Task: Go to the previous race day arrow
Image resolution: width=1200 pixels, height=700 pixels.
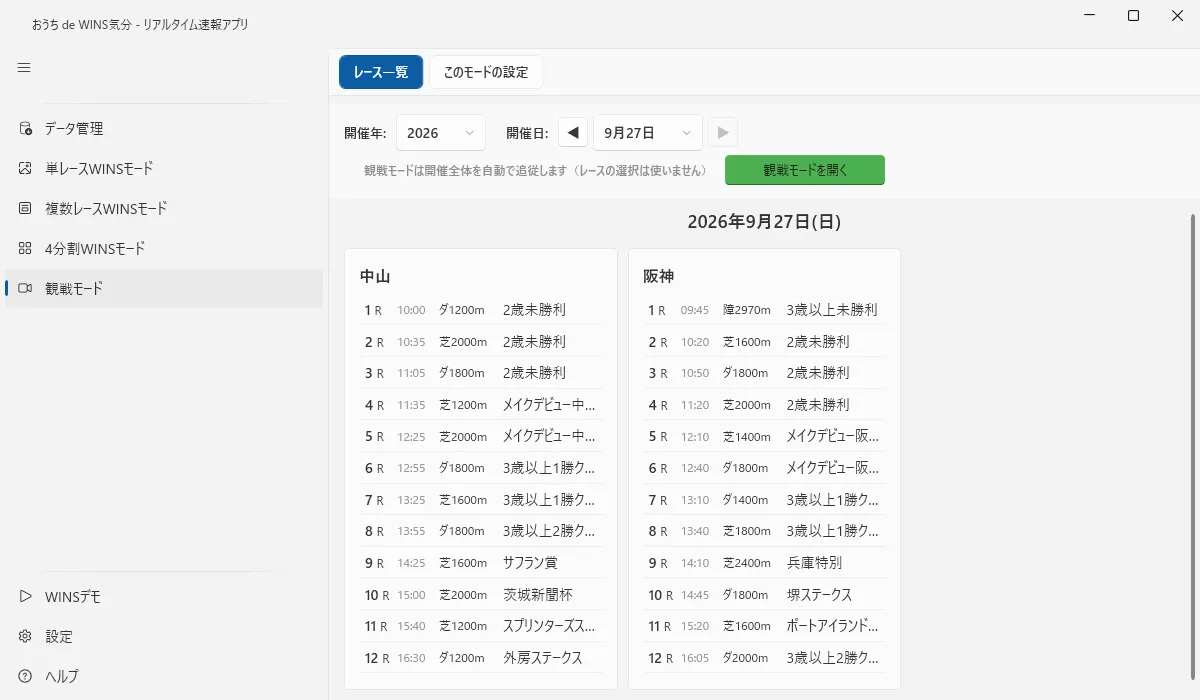Action: (573, 132)
